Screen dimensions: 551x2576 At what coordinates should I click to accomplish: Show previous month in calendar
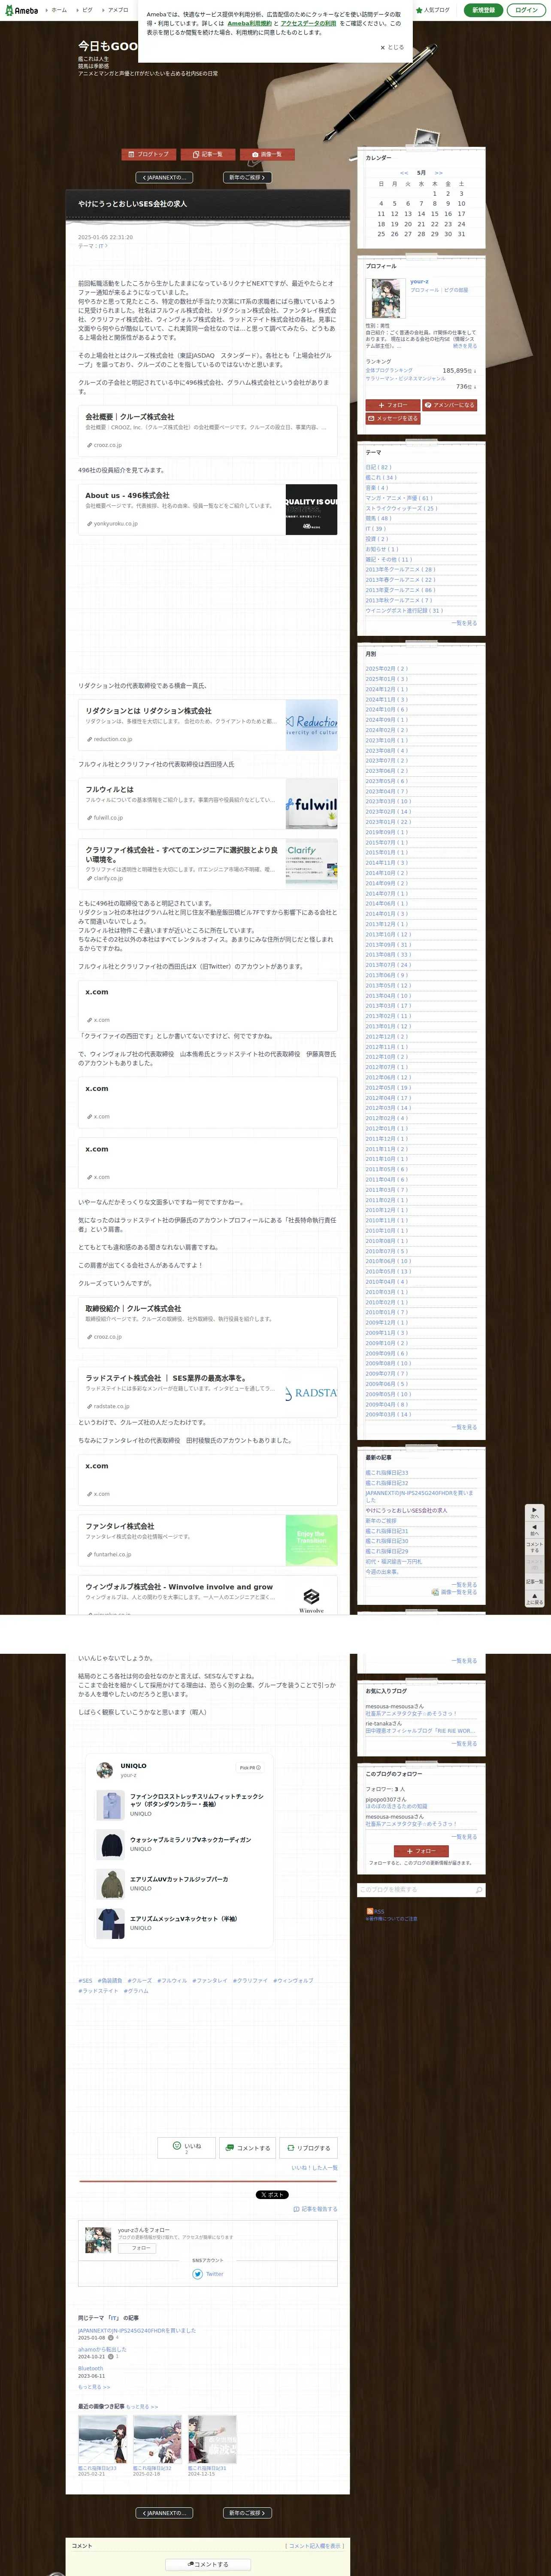(x=404, y=173)
